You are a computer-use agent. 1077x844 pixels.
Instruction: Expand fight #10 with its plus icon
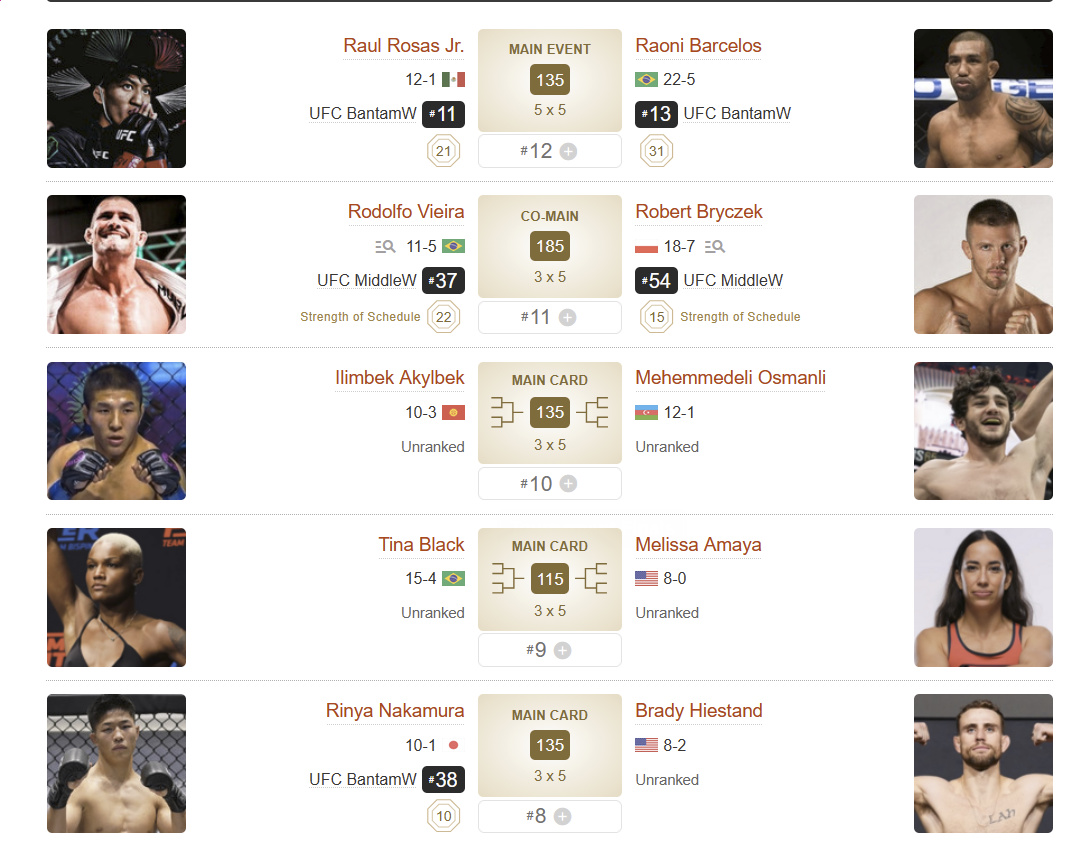568,483
